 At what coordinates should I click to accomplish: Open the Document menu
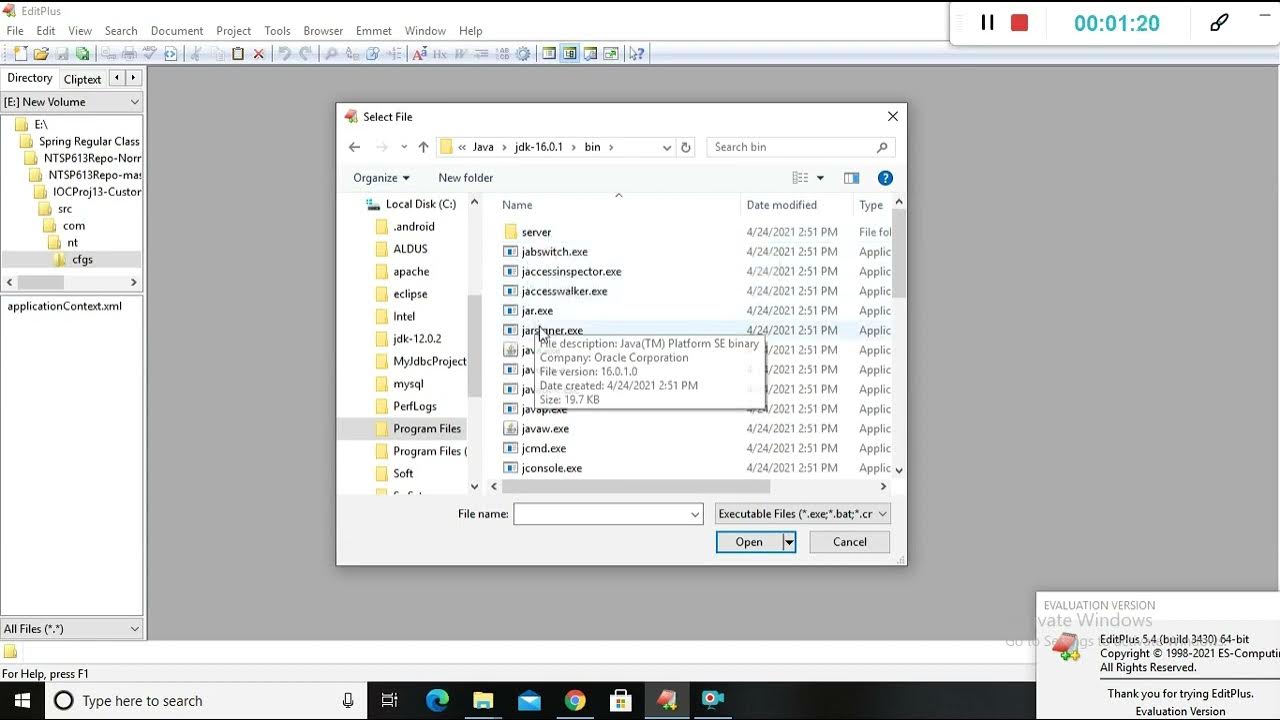(x=177, y=31)
